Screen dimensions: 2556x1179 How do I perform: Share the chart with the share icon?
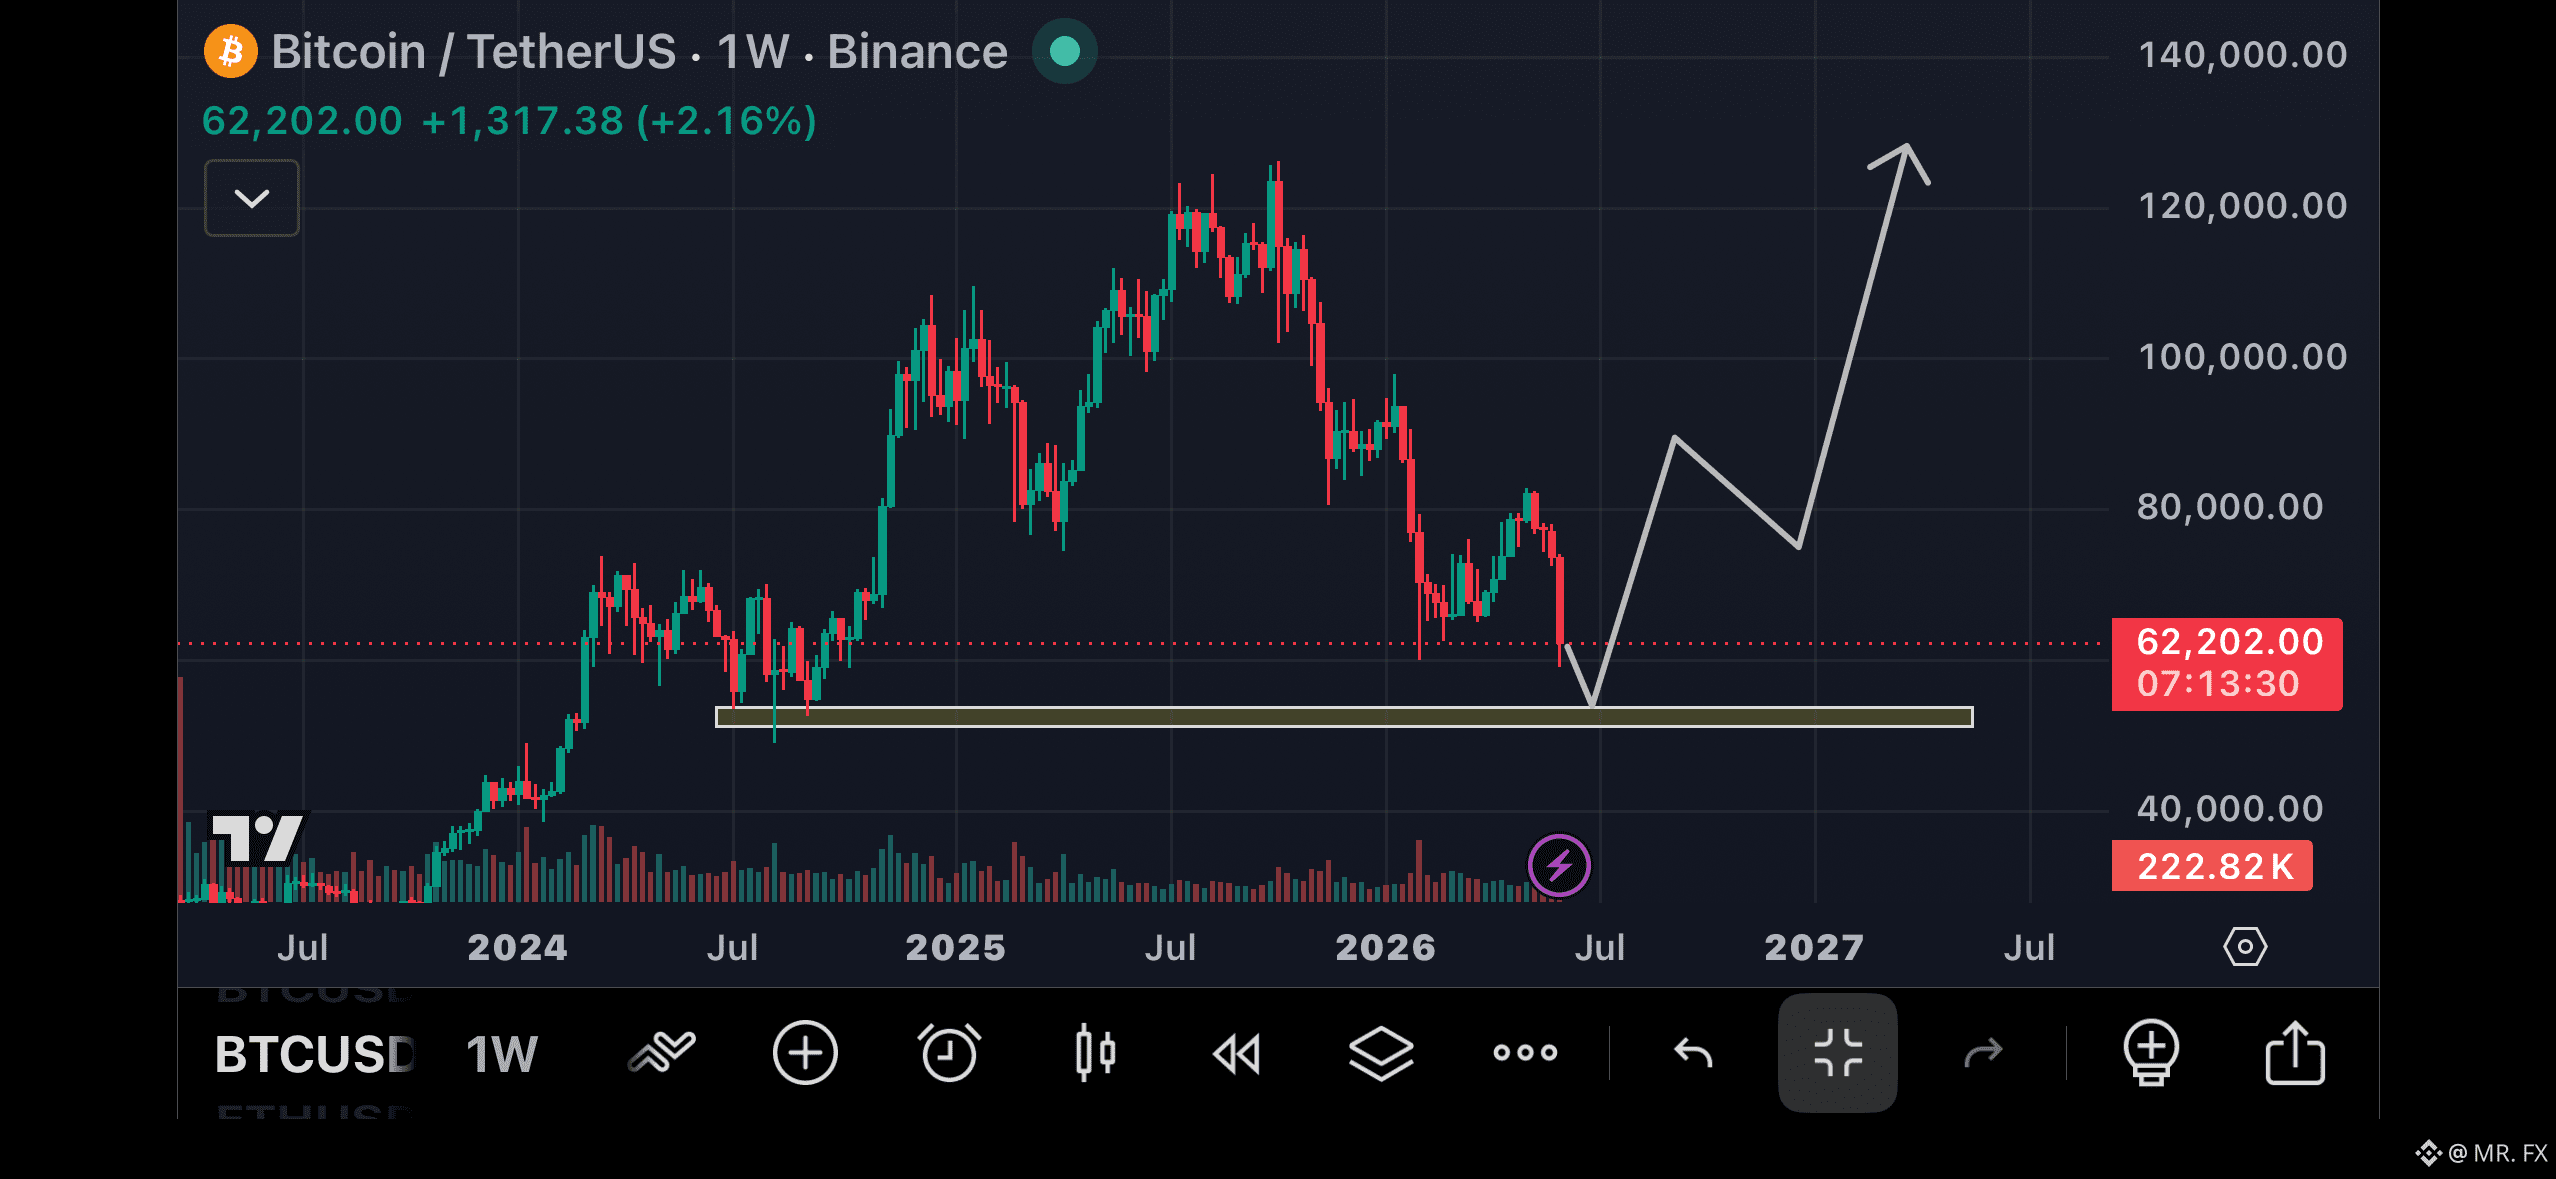(x=2295, y=1053)
